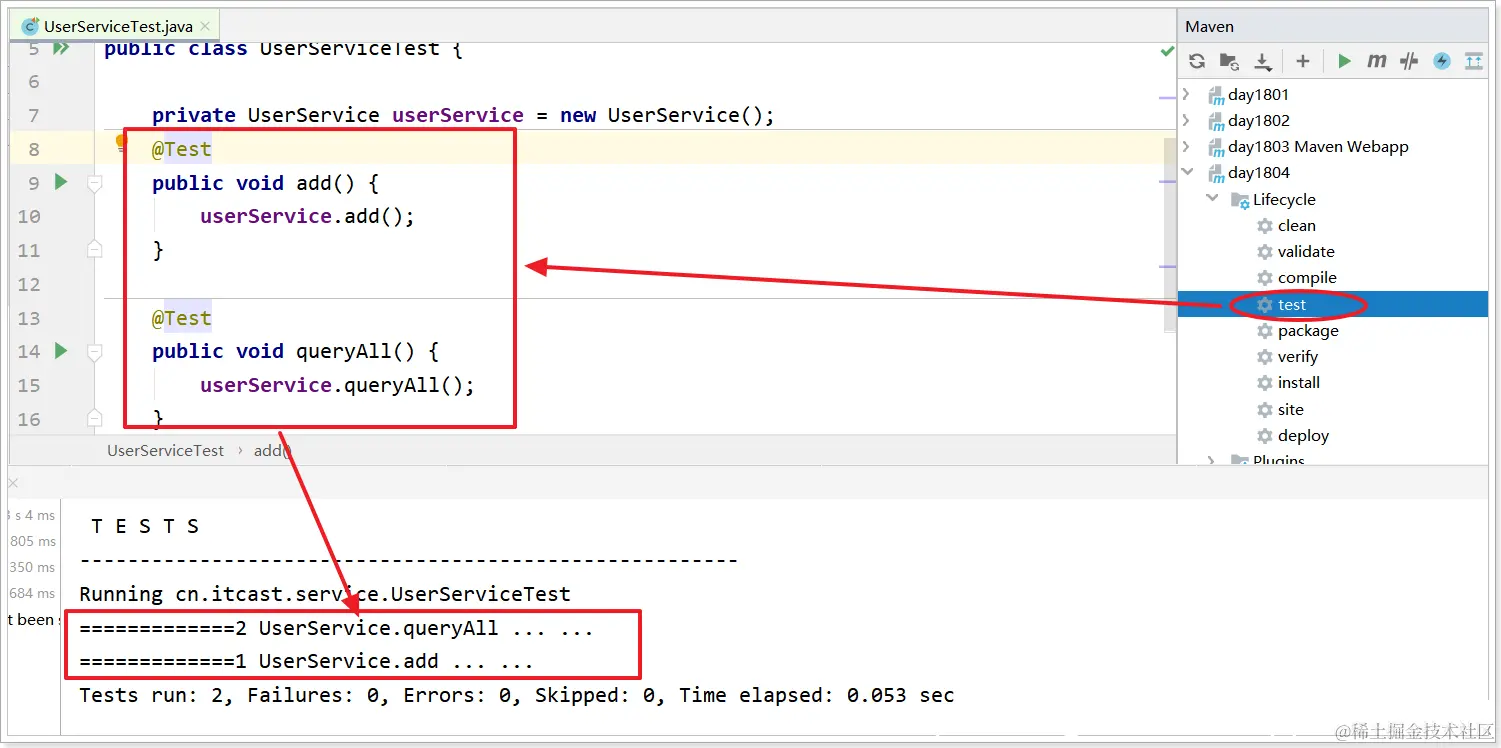Collapse the Lifecycle node
The image size is (1501, 748).
tap(1212, 199)
